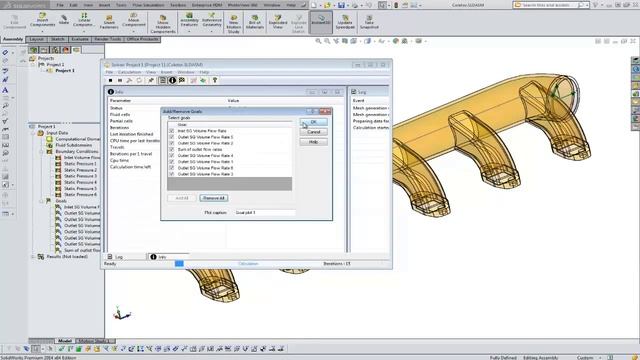640x360 pixels.
Task: Click the Print icon in title bar
Action: click(355, 5)
